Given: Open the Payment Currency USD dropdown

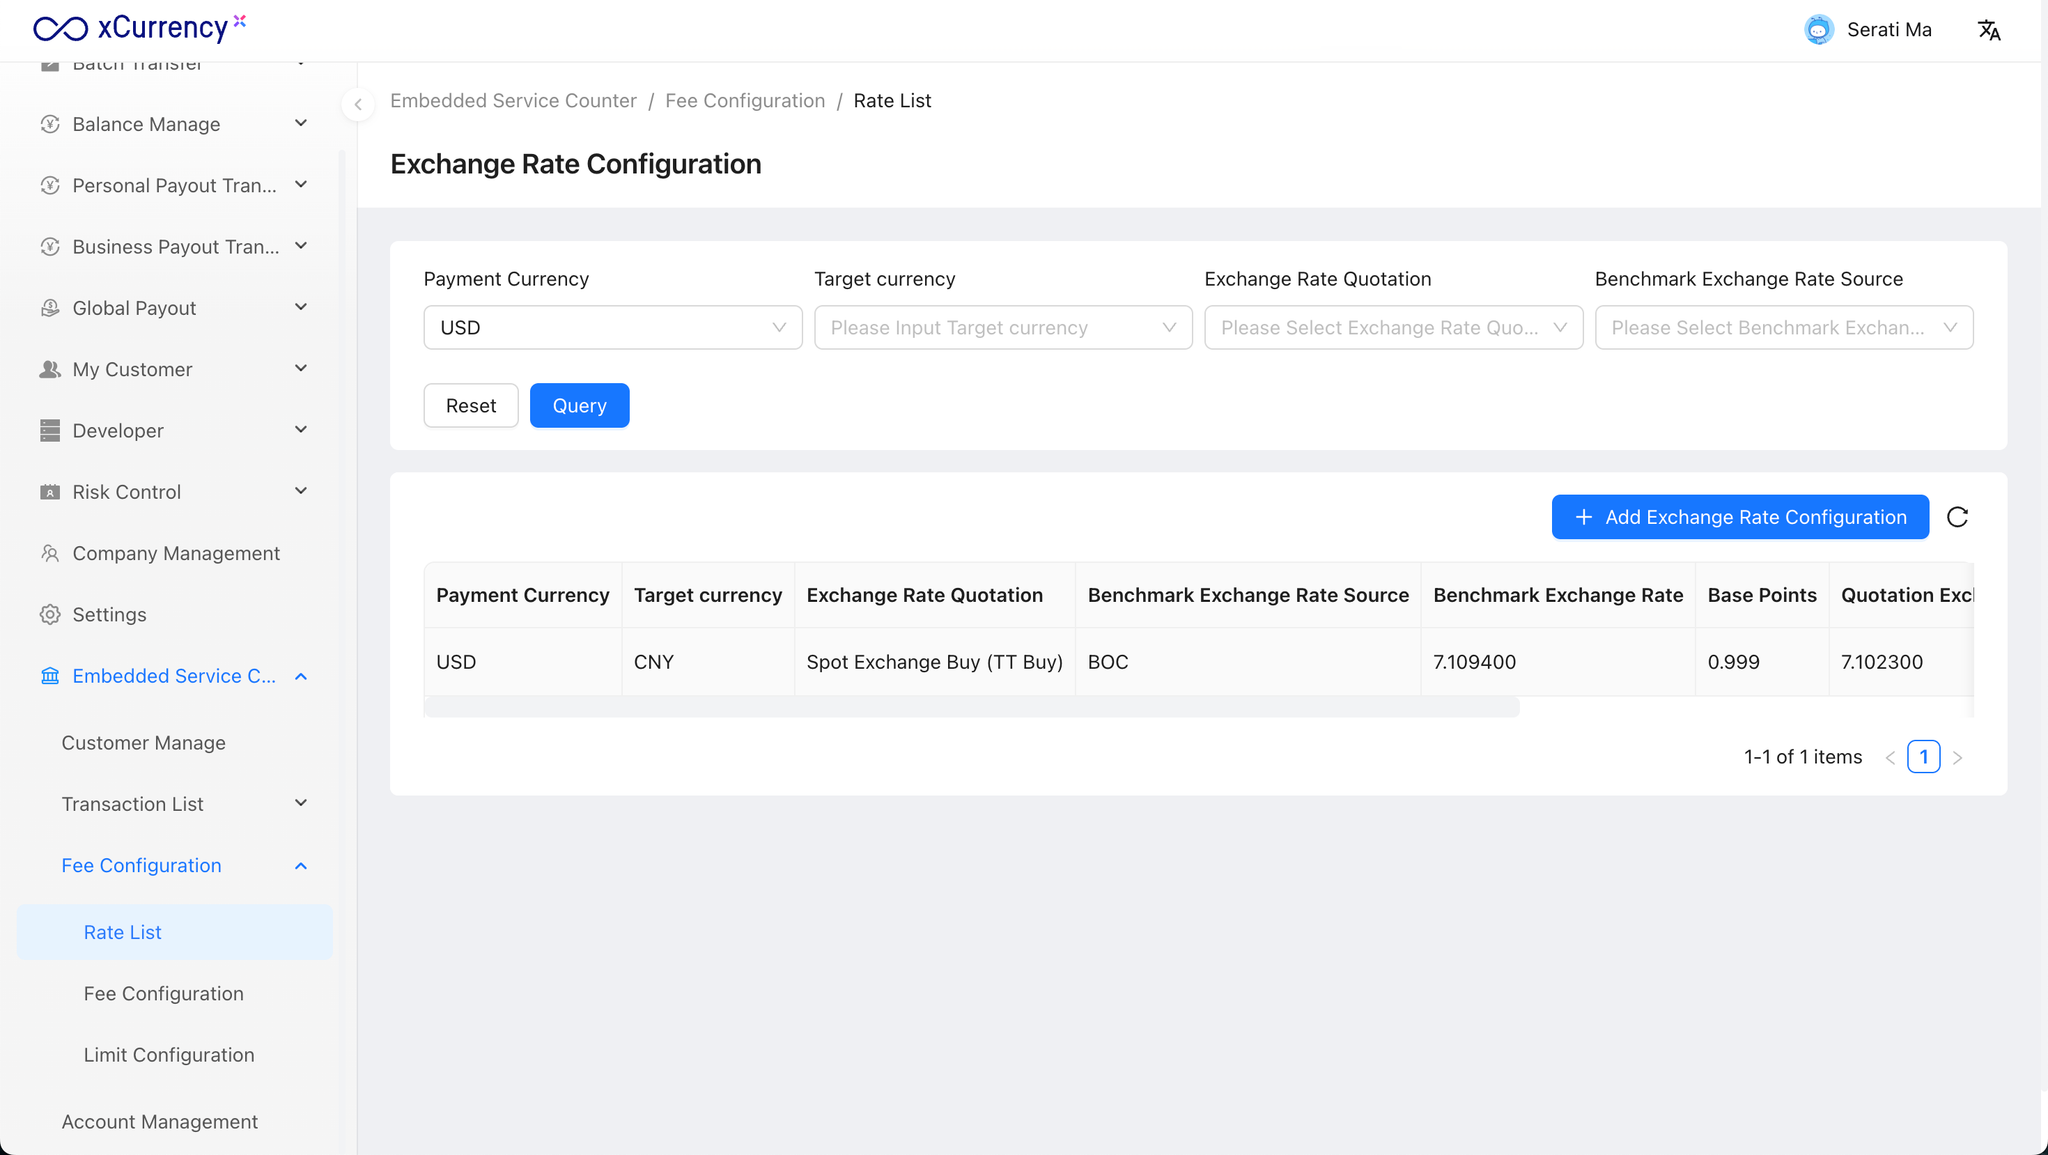Looking at the screenshot, I should coord(612,327).
